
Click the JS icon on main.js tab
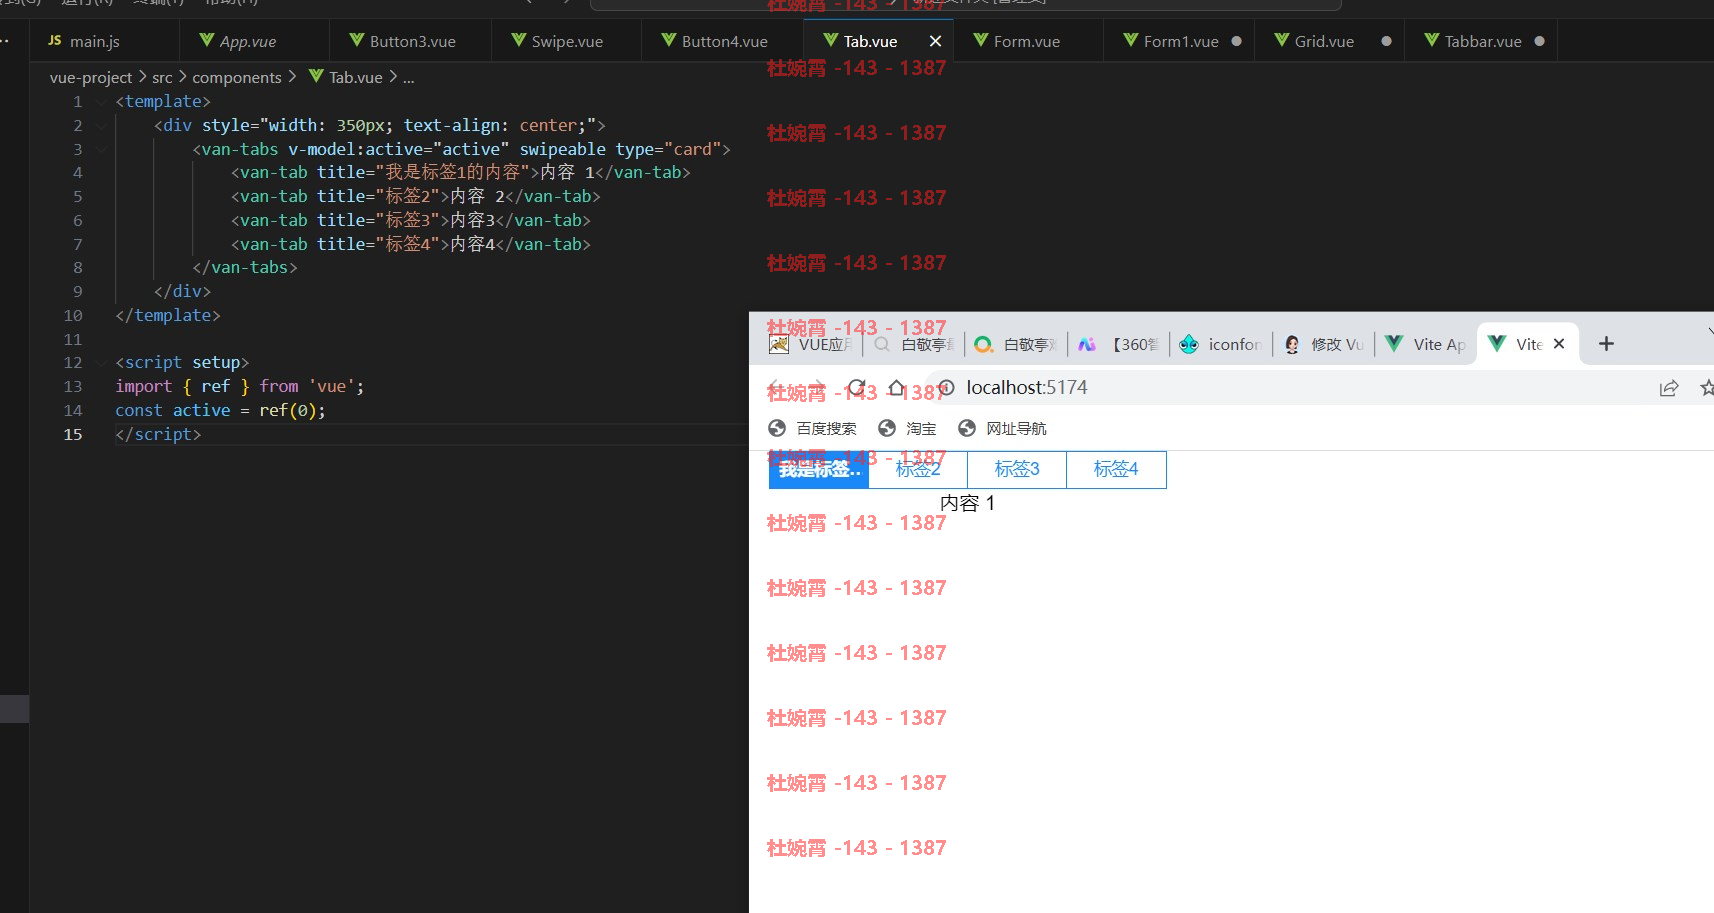(55, 40)
